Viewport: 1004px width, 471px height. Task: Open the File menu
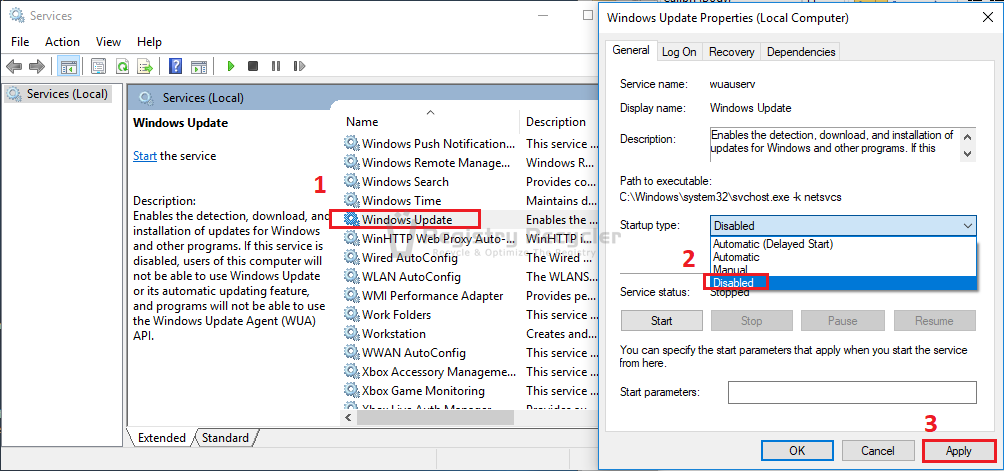click(20, 42)
